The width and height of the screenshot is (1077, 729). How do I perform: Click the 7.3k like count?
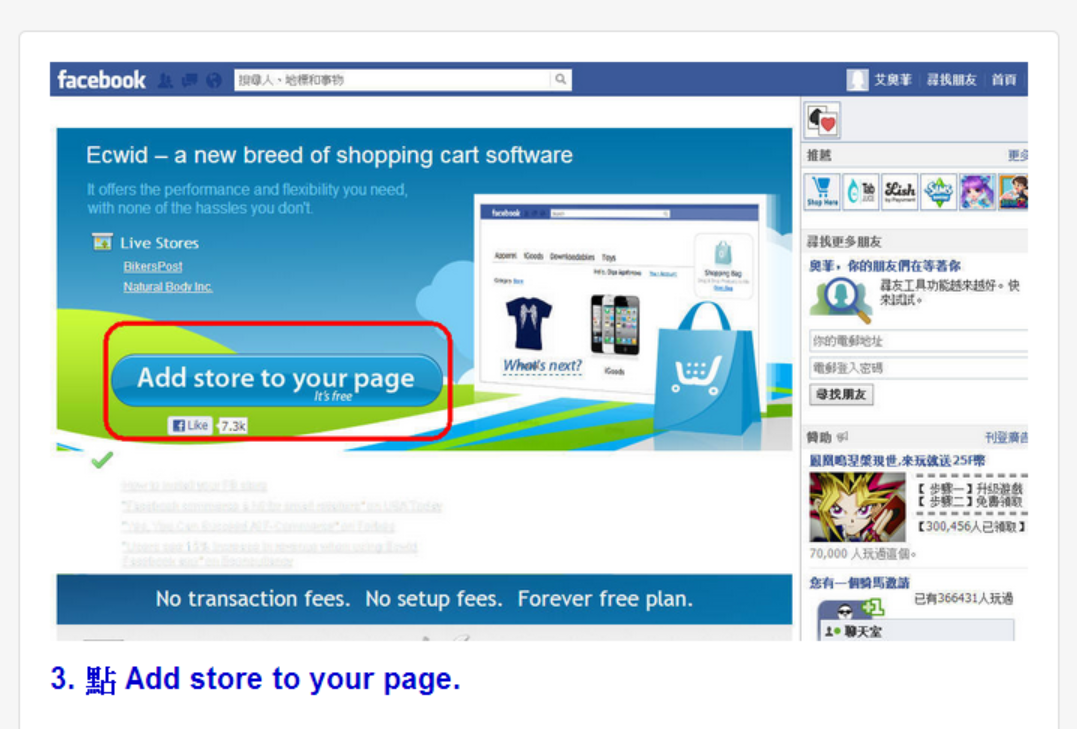[x=232, y=426]
